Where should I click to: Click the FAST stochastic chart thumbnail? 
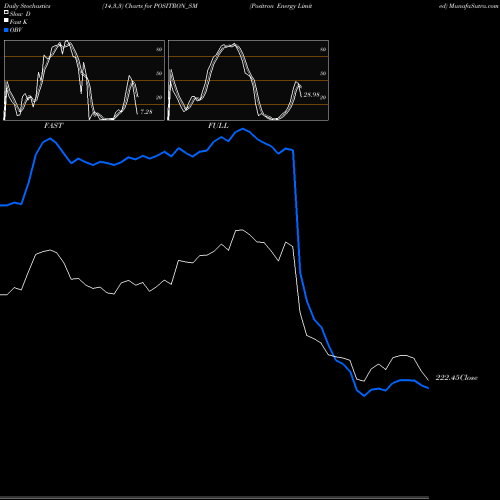[x=84, y=80]
